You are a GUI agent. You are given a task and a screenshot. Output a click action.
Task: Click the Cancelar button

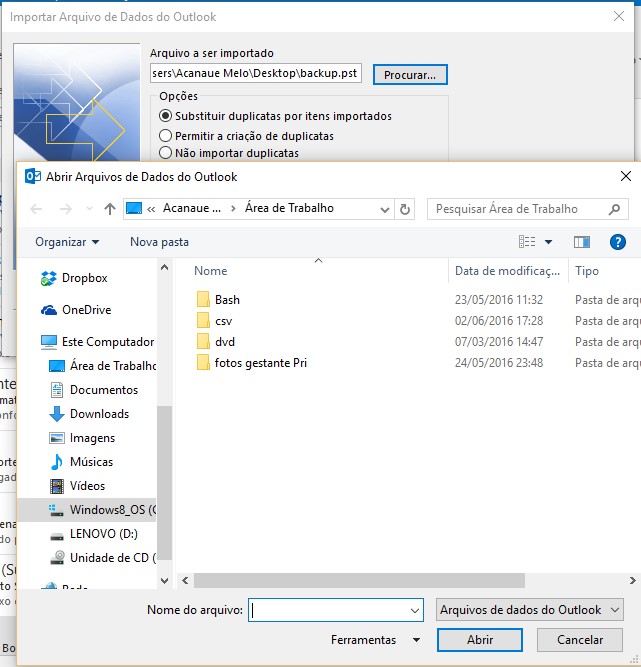point(580,640)
